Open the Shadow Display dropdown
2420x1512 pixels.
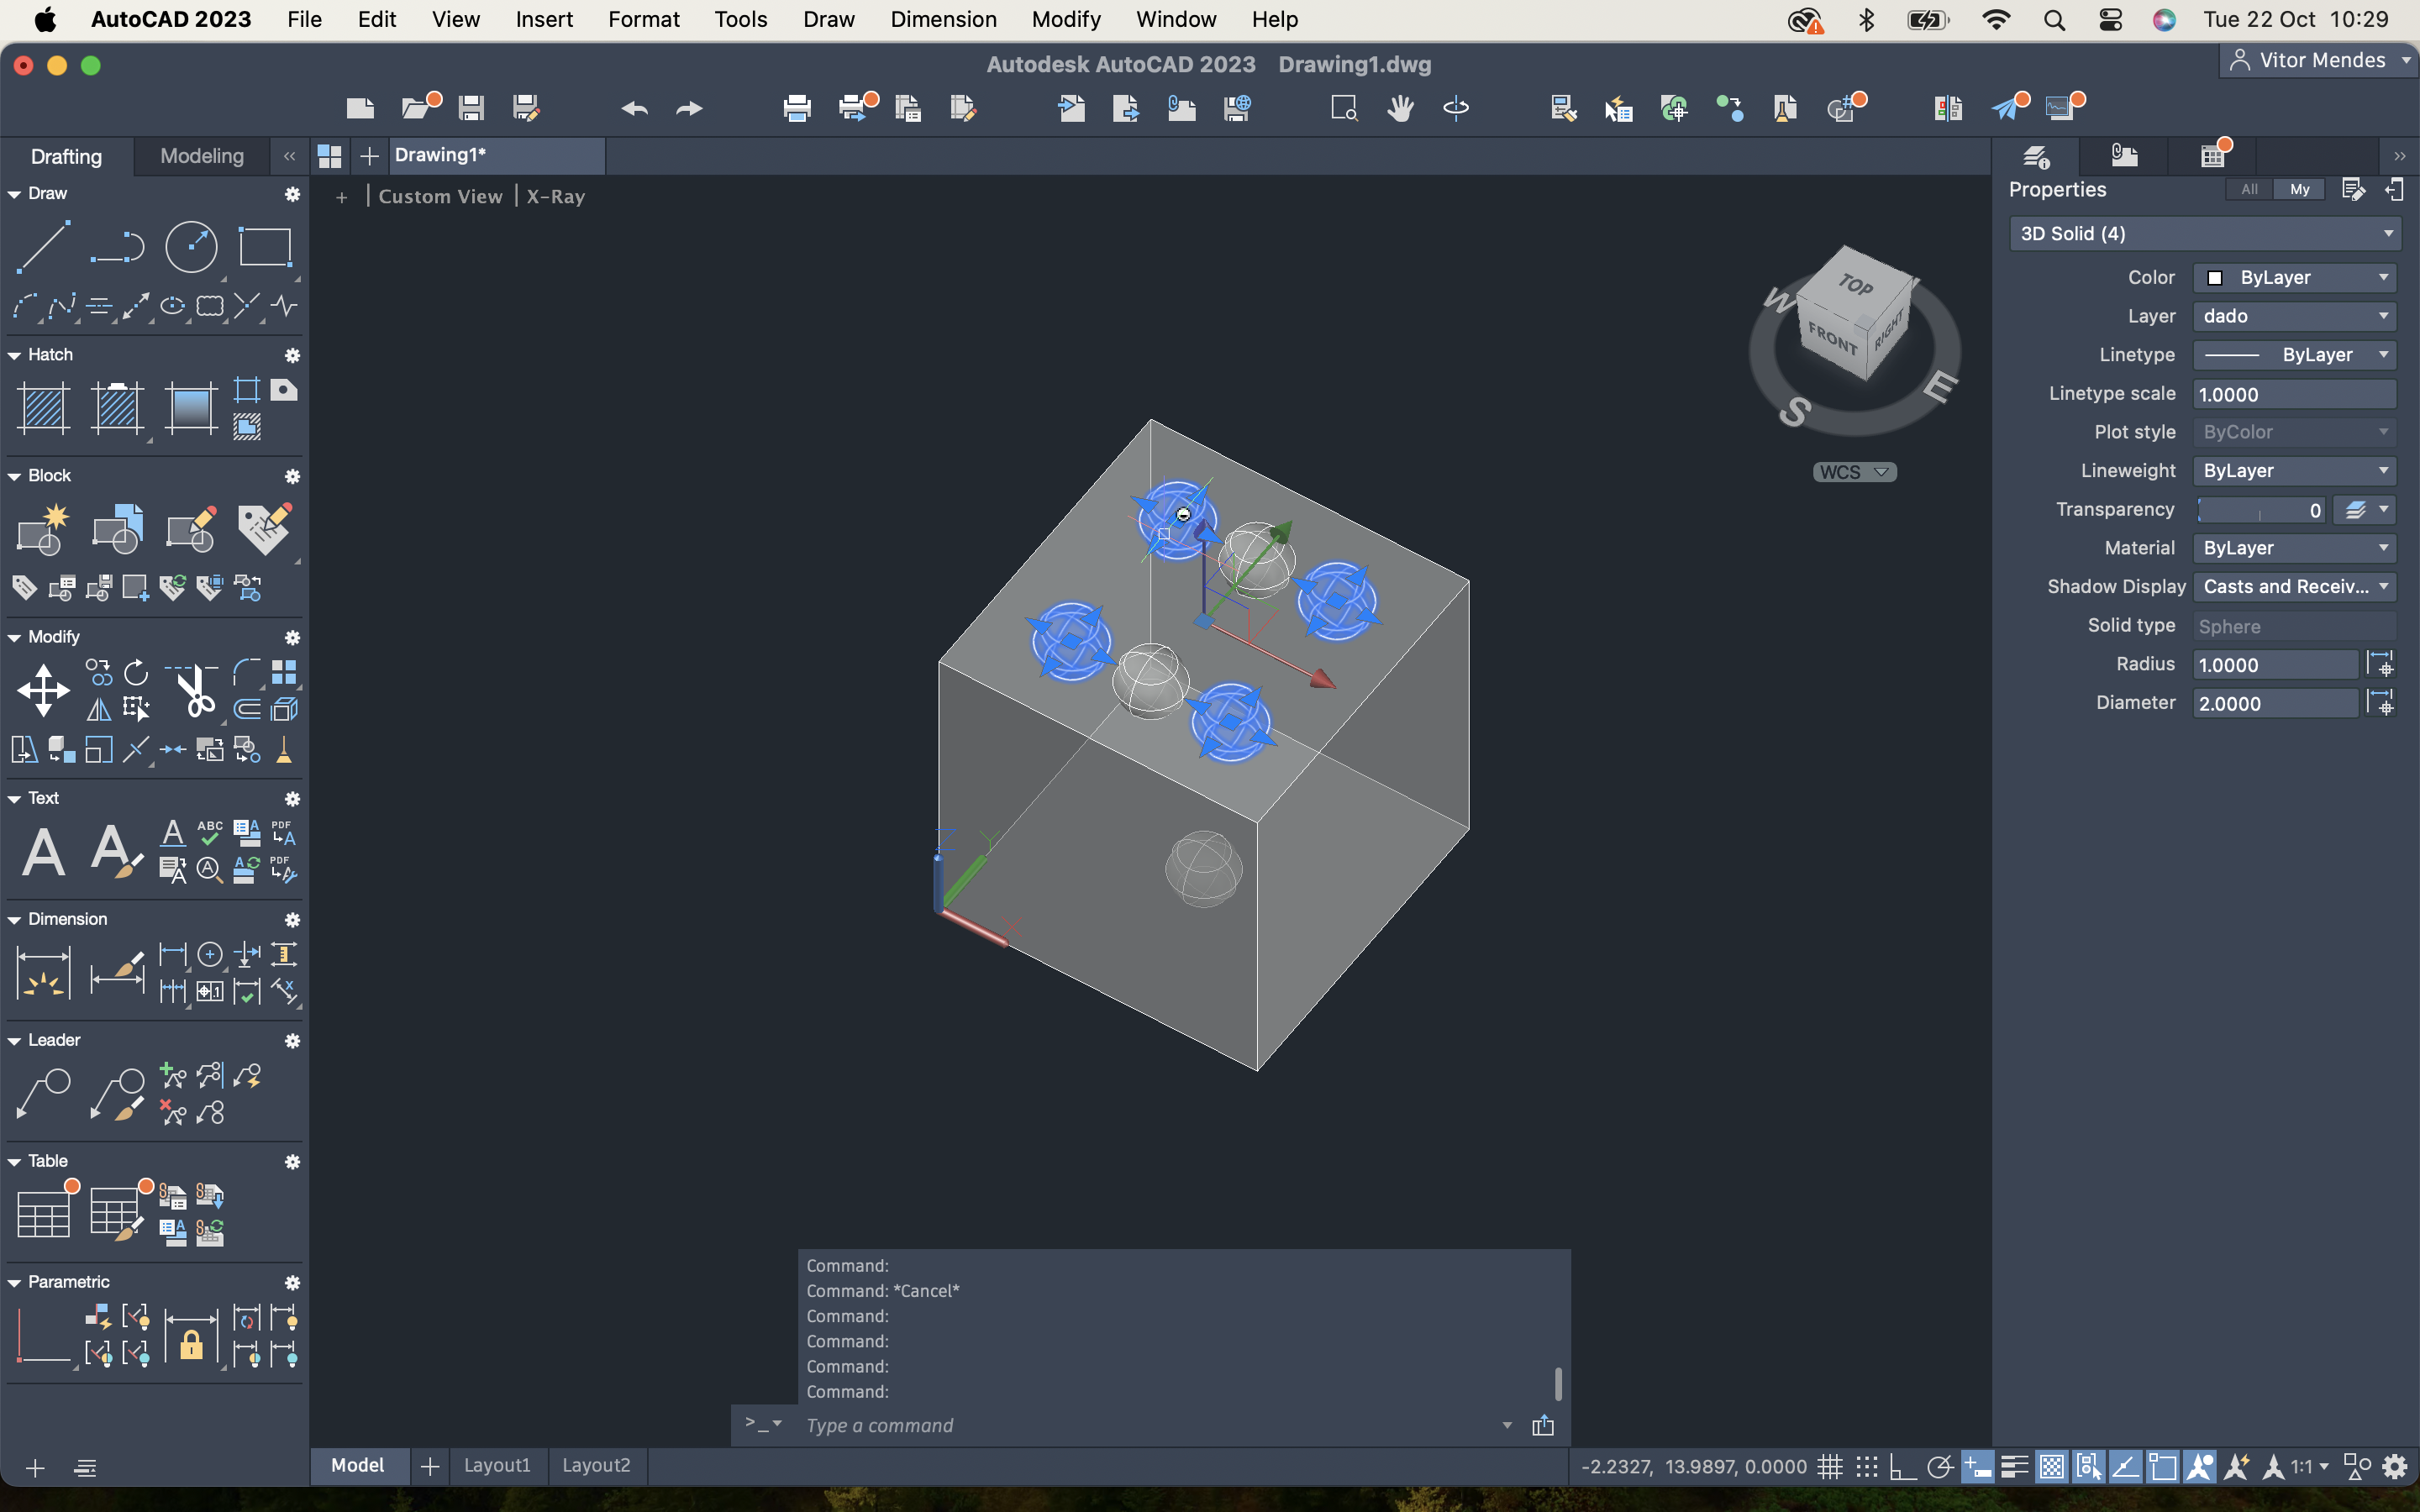point(2295,587)
